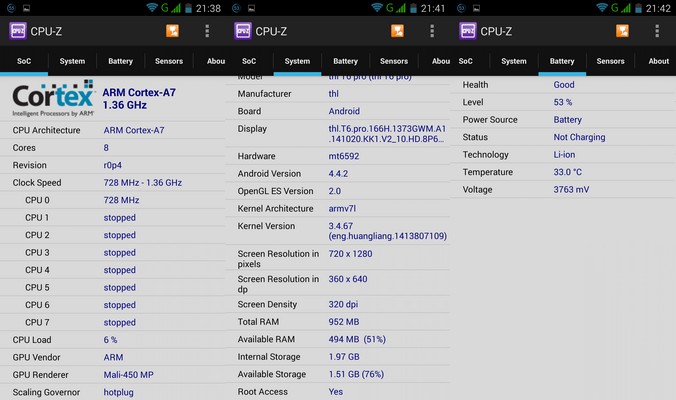Tap the CPU-Z app icon in the System screen

[x=243, y=31]
